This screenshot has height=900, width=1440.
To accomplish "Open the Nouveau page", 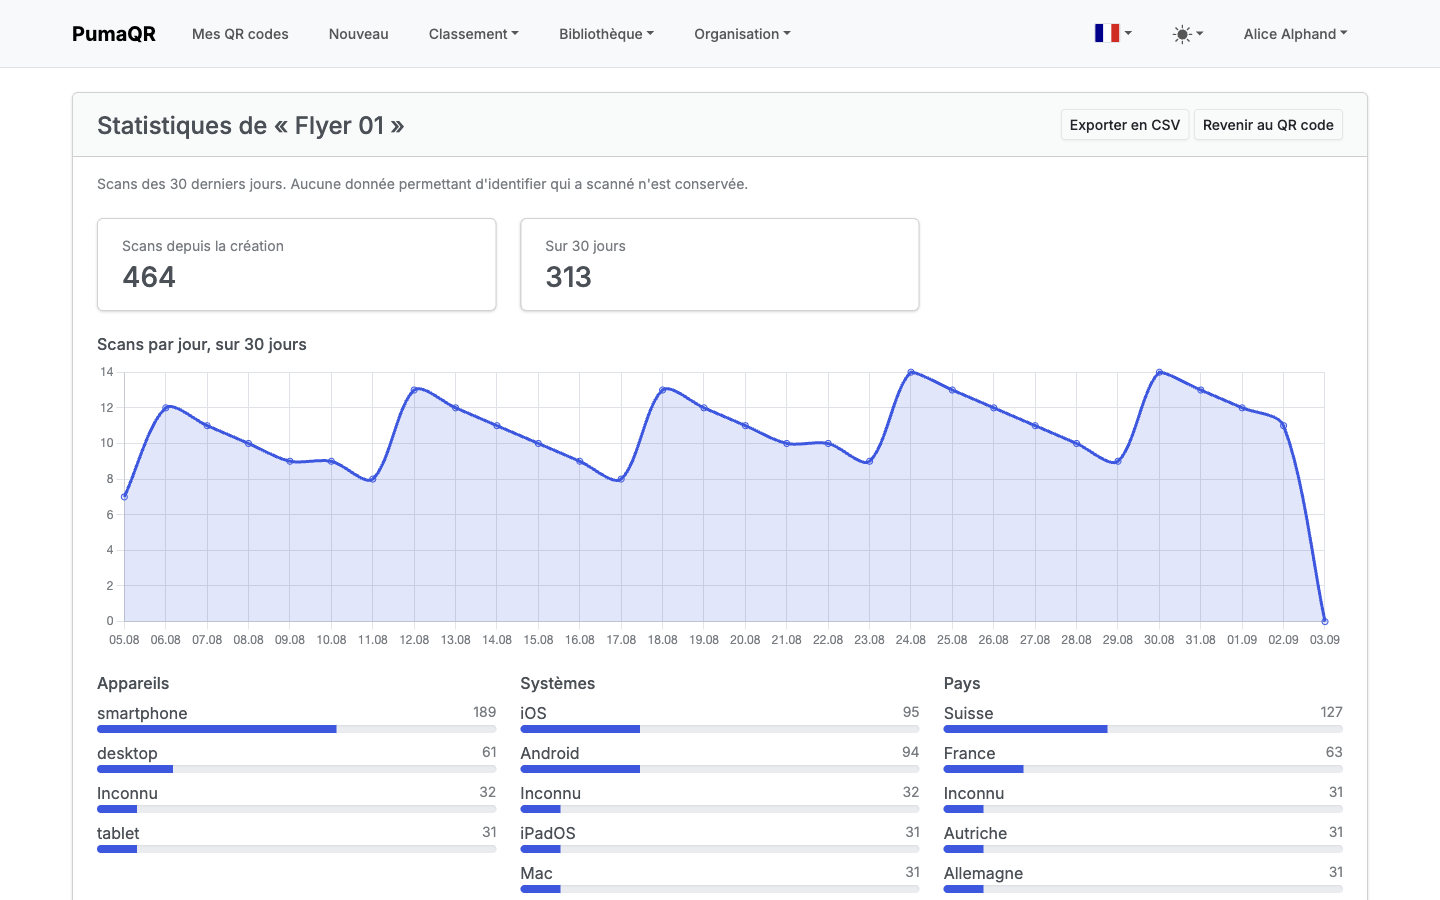I will coord(358,34).
